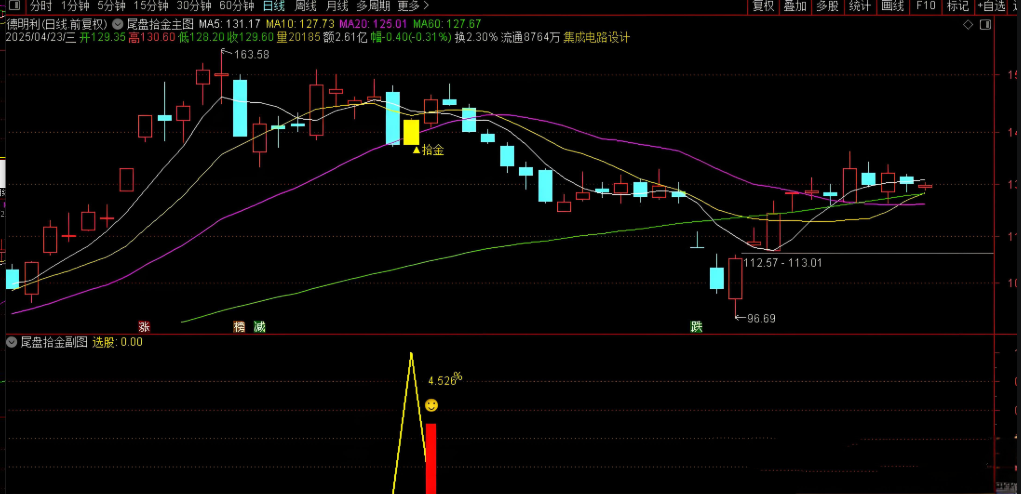Click the 集成电路设计 sector link
Viewport: 1021px width, 494px height.
[597, 37]
